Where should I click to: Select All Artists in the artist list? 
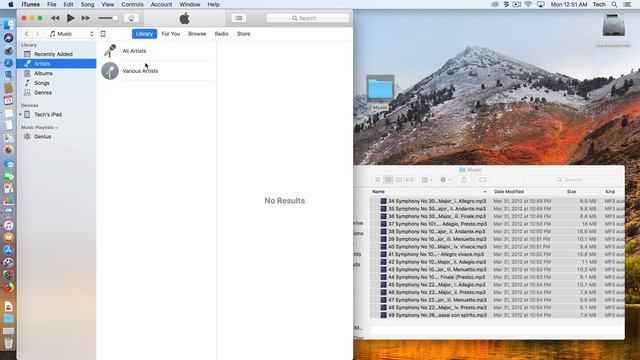(x=158, y=51)
